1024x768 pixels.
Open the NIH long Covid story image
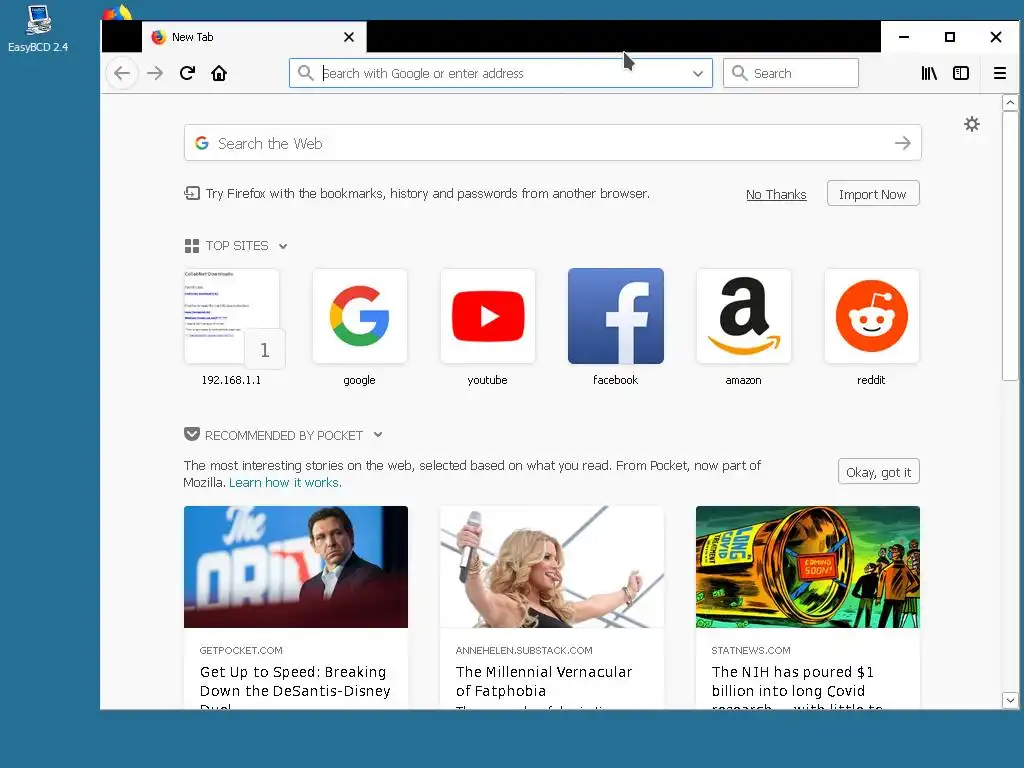tap(808, 567)
